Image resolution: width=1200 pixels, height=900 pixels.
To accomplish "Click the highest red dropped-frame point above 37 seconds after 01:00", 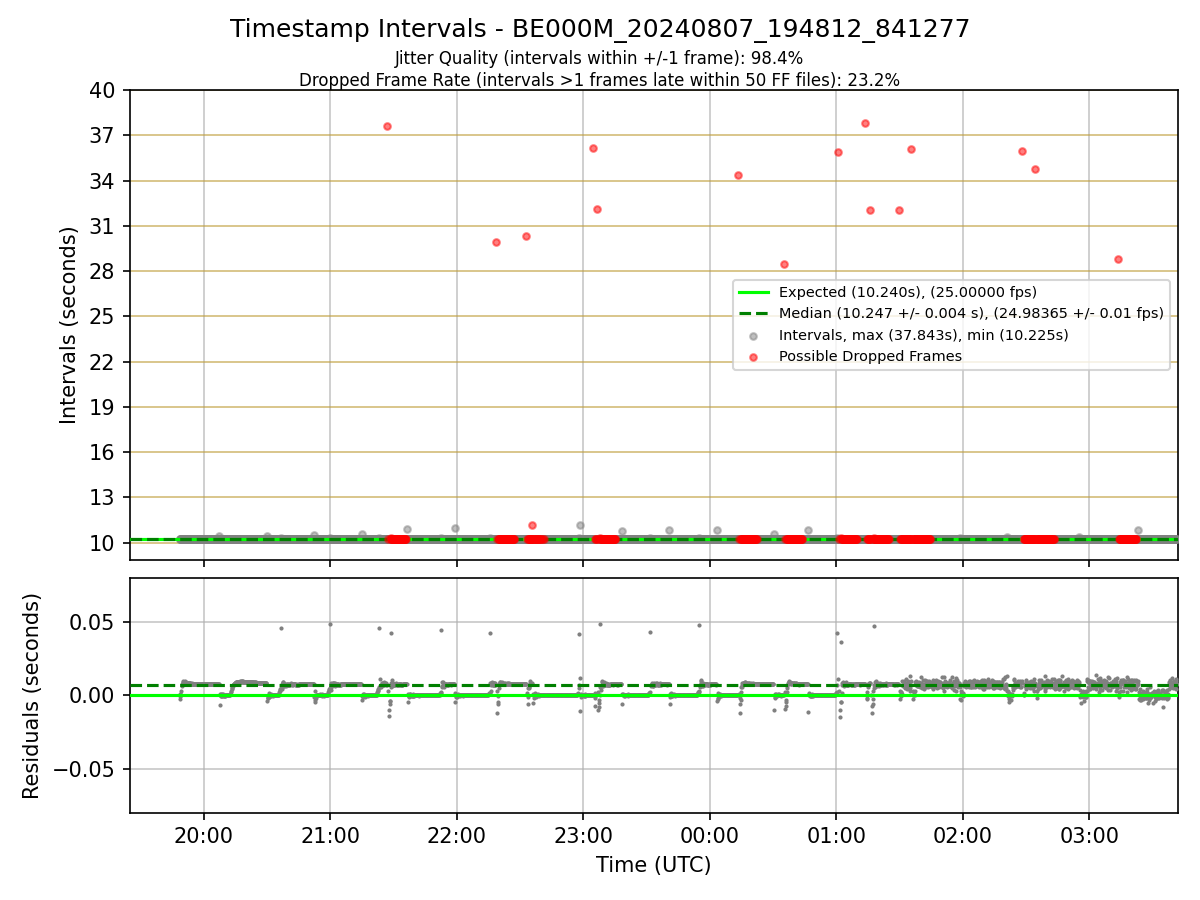I will [865, 123].
